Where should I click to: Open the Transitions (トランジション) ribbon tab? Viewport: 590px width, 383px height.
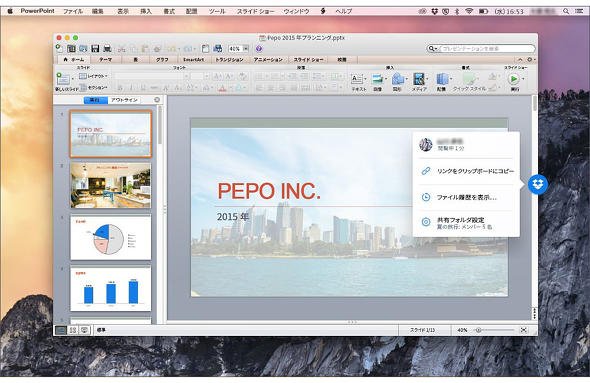click(x=230, y=59)
